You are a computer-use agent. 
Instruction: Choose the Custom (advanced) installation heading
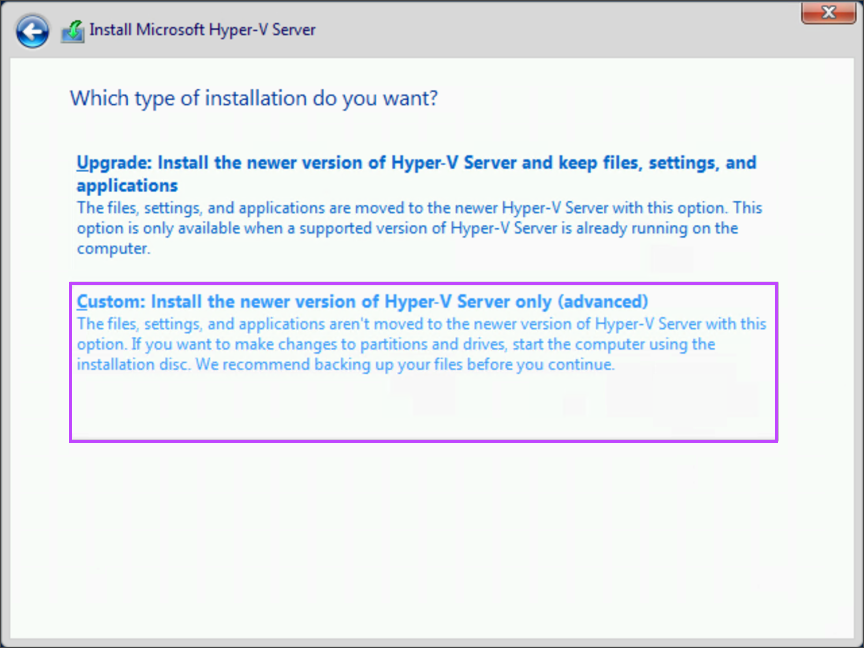pyautogui.click(x=363, y=301)
